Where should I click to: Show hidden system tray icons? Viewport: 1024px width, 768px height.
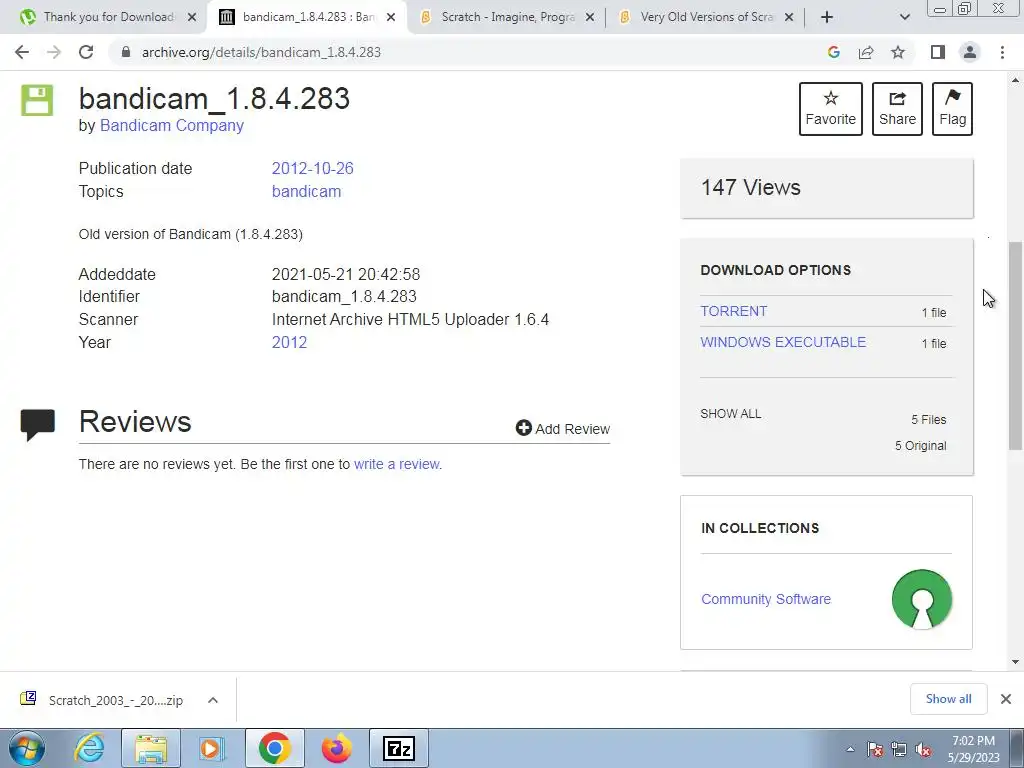[850, 749]
